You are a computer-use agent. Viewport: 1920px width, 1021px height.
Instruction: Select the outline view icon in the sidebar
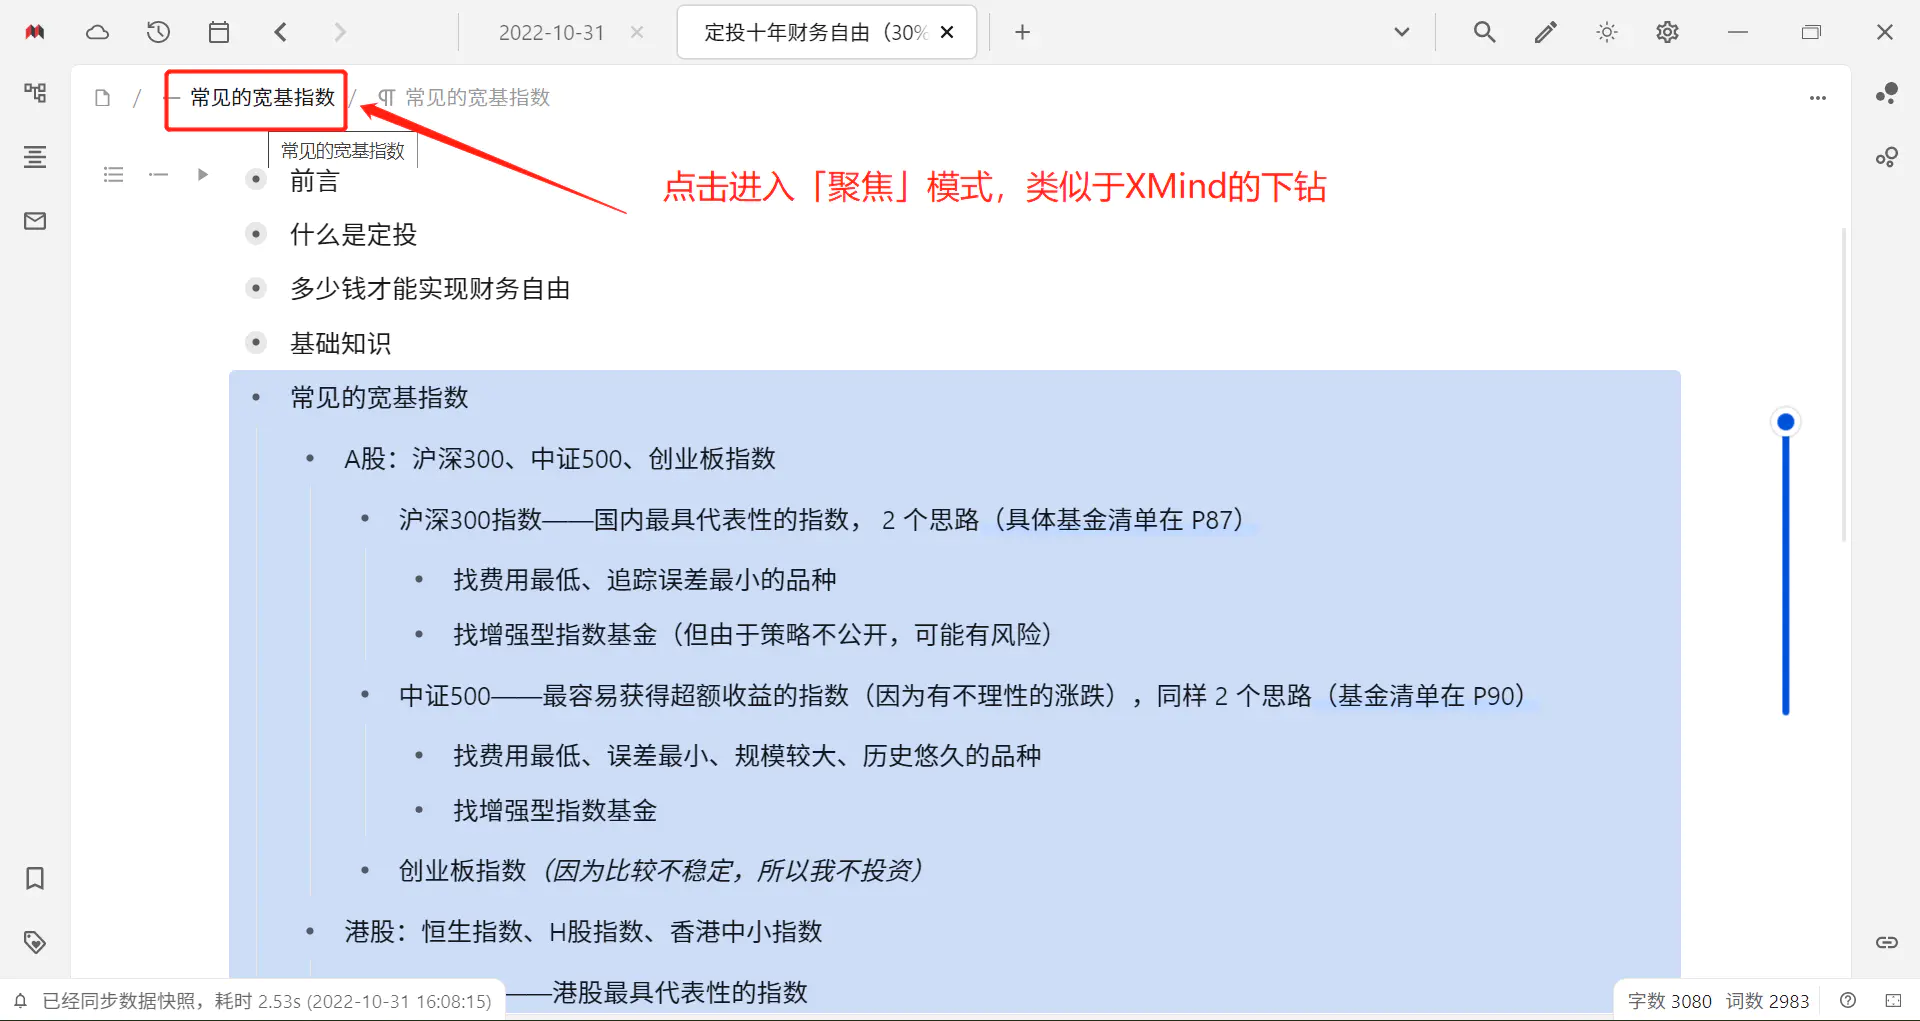pos(35,157)
